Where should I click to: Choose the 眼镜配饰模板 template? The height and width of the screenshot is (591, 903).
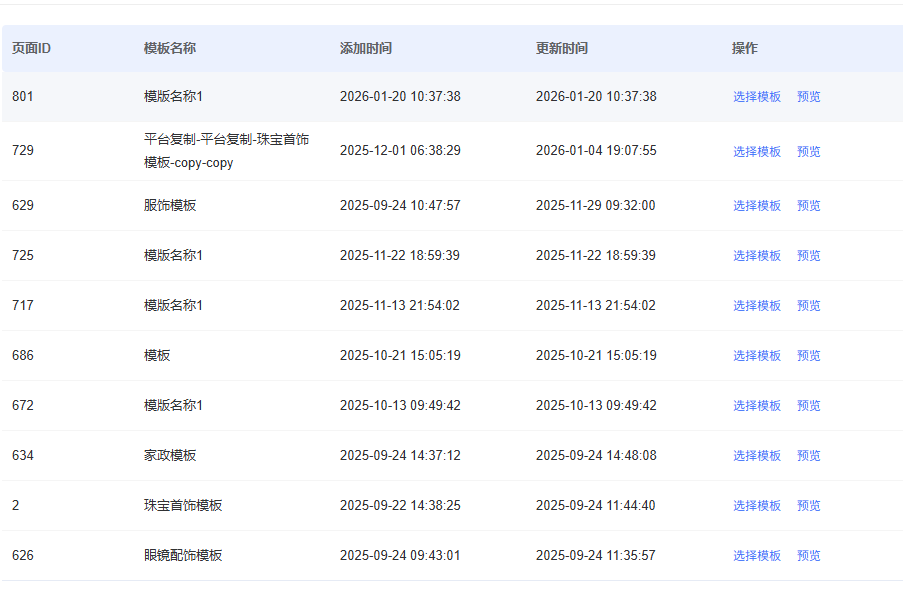(756, 556)
